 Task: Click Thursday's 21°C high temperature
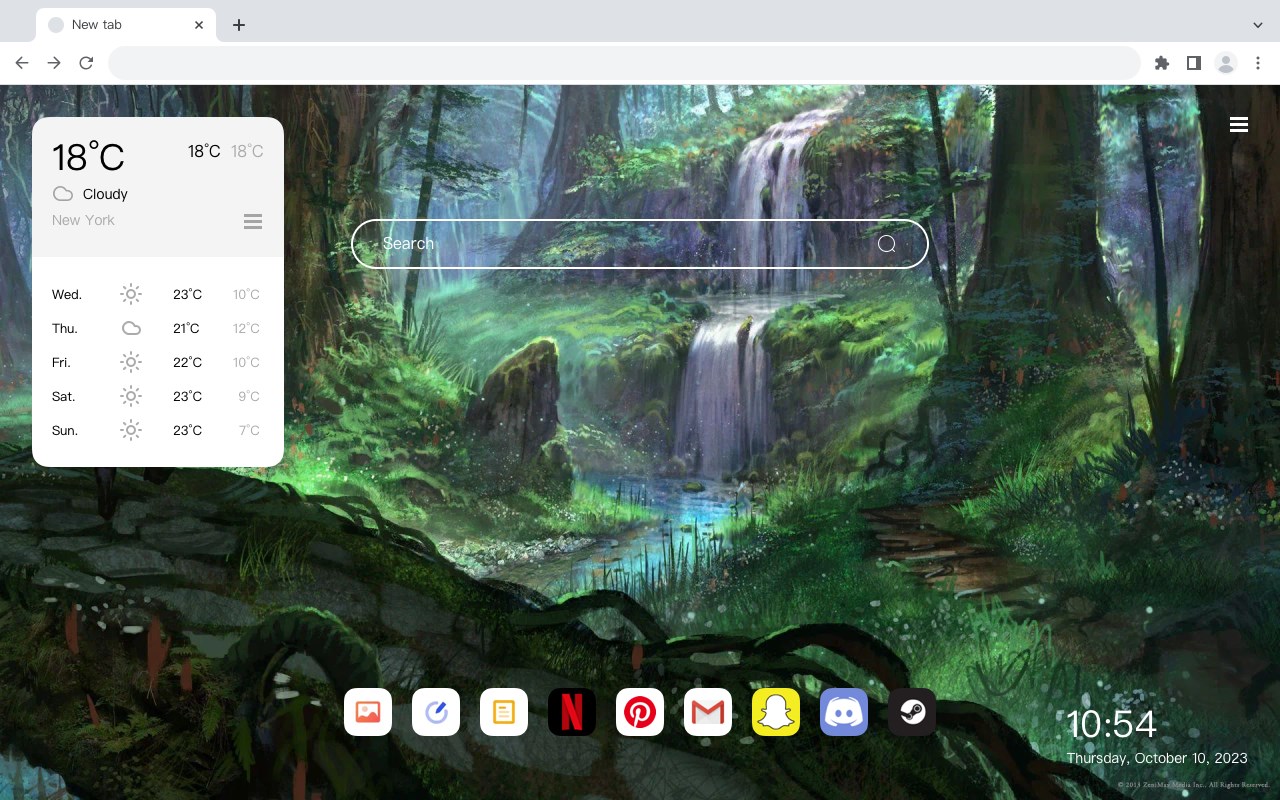tap(187, 328)
